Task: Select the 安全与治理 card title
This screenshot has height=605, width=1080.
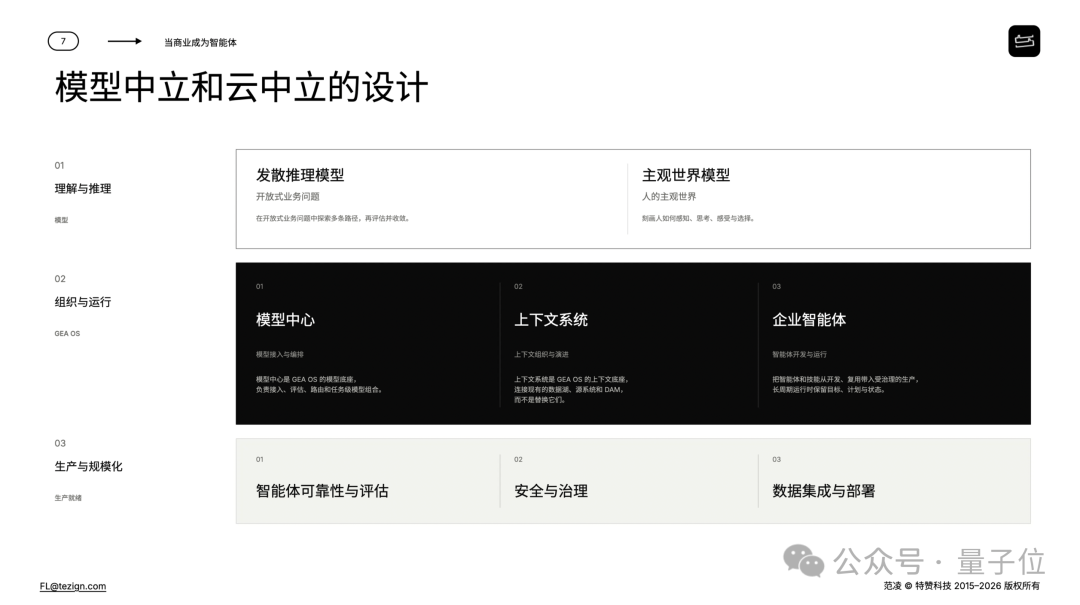Action: point(551,491)
